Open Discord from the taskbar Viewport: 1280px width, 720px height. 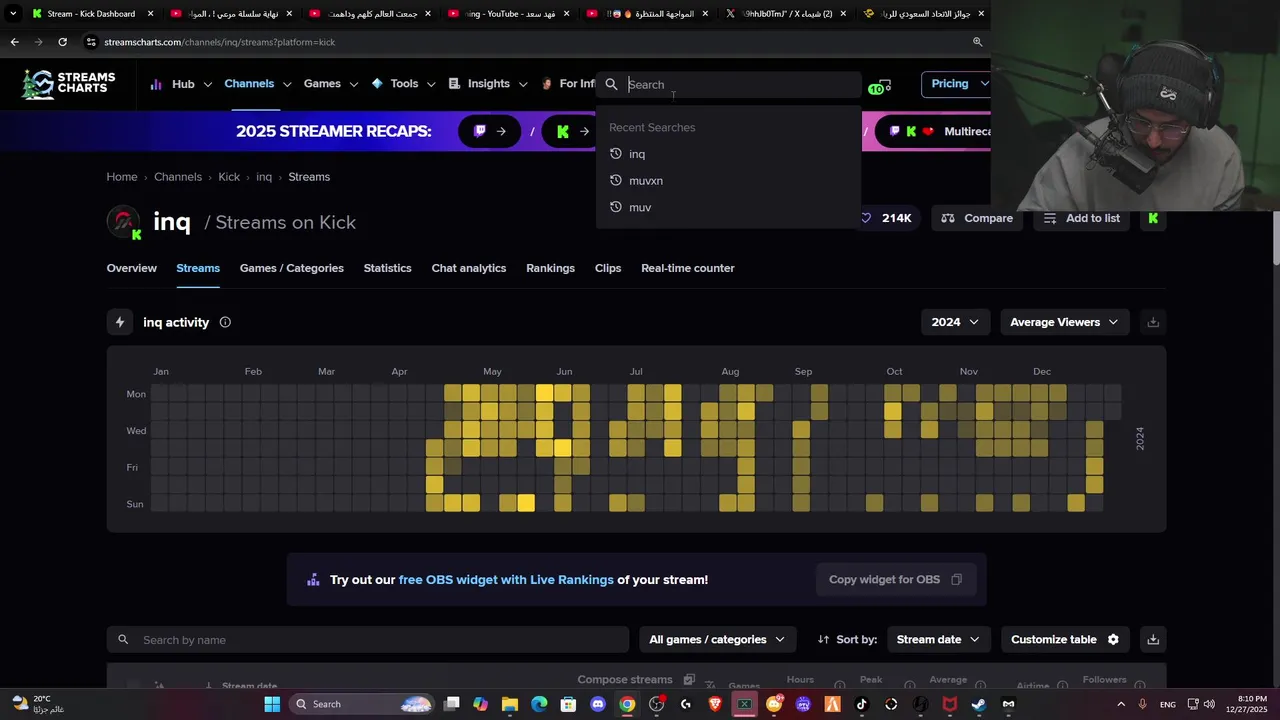pos(598,704)
